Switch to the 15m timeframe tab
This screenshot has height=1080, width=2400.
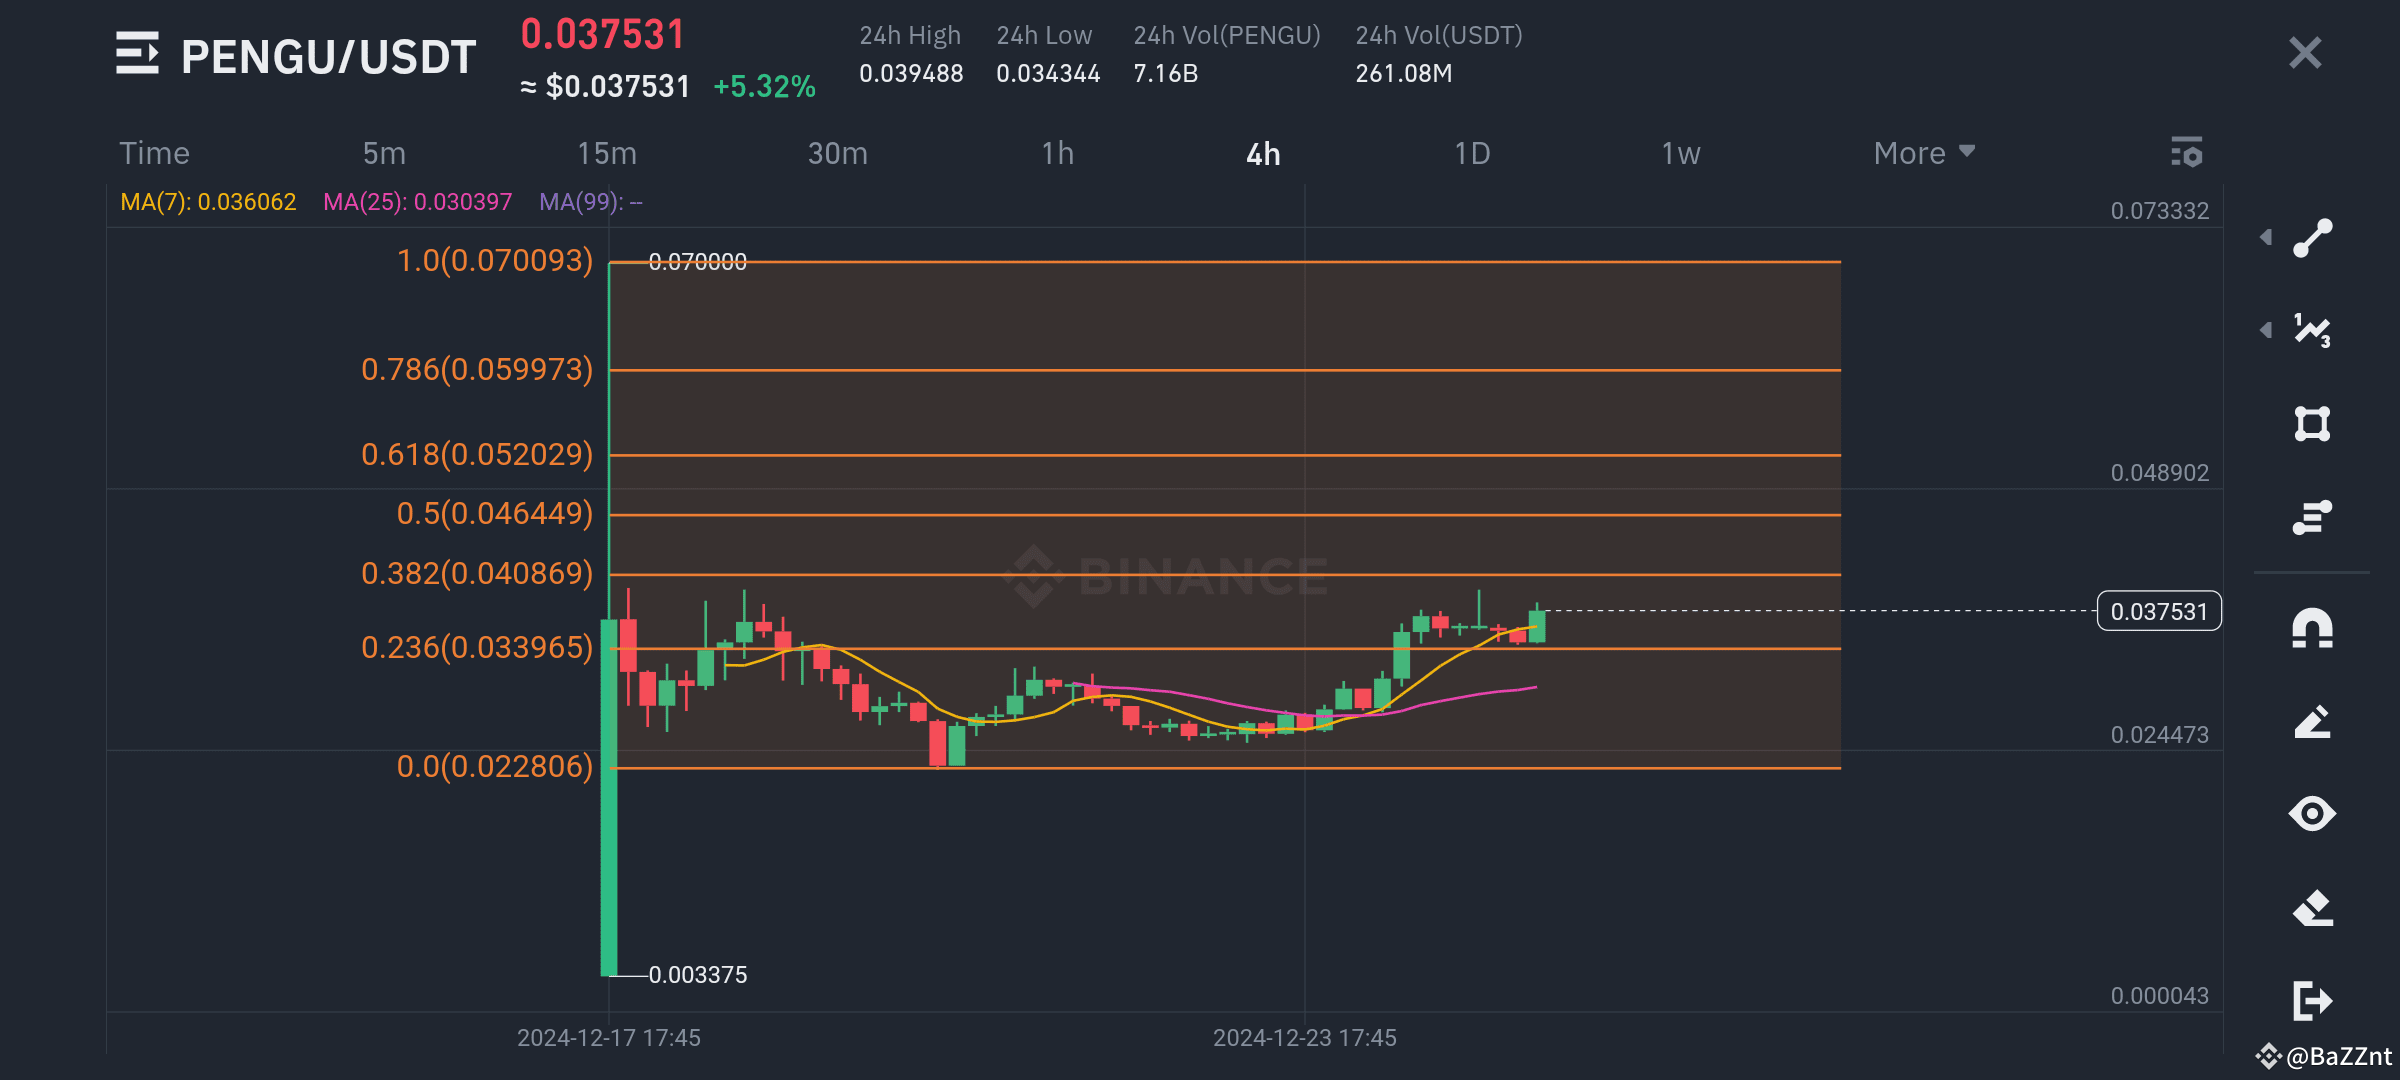(607, 152)
